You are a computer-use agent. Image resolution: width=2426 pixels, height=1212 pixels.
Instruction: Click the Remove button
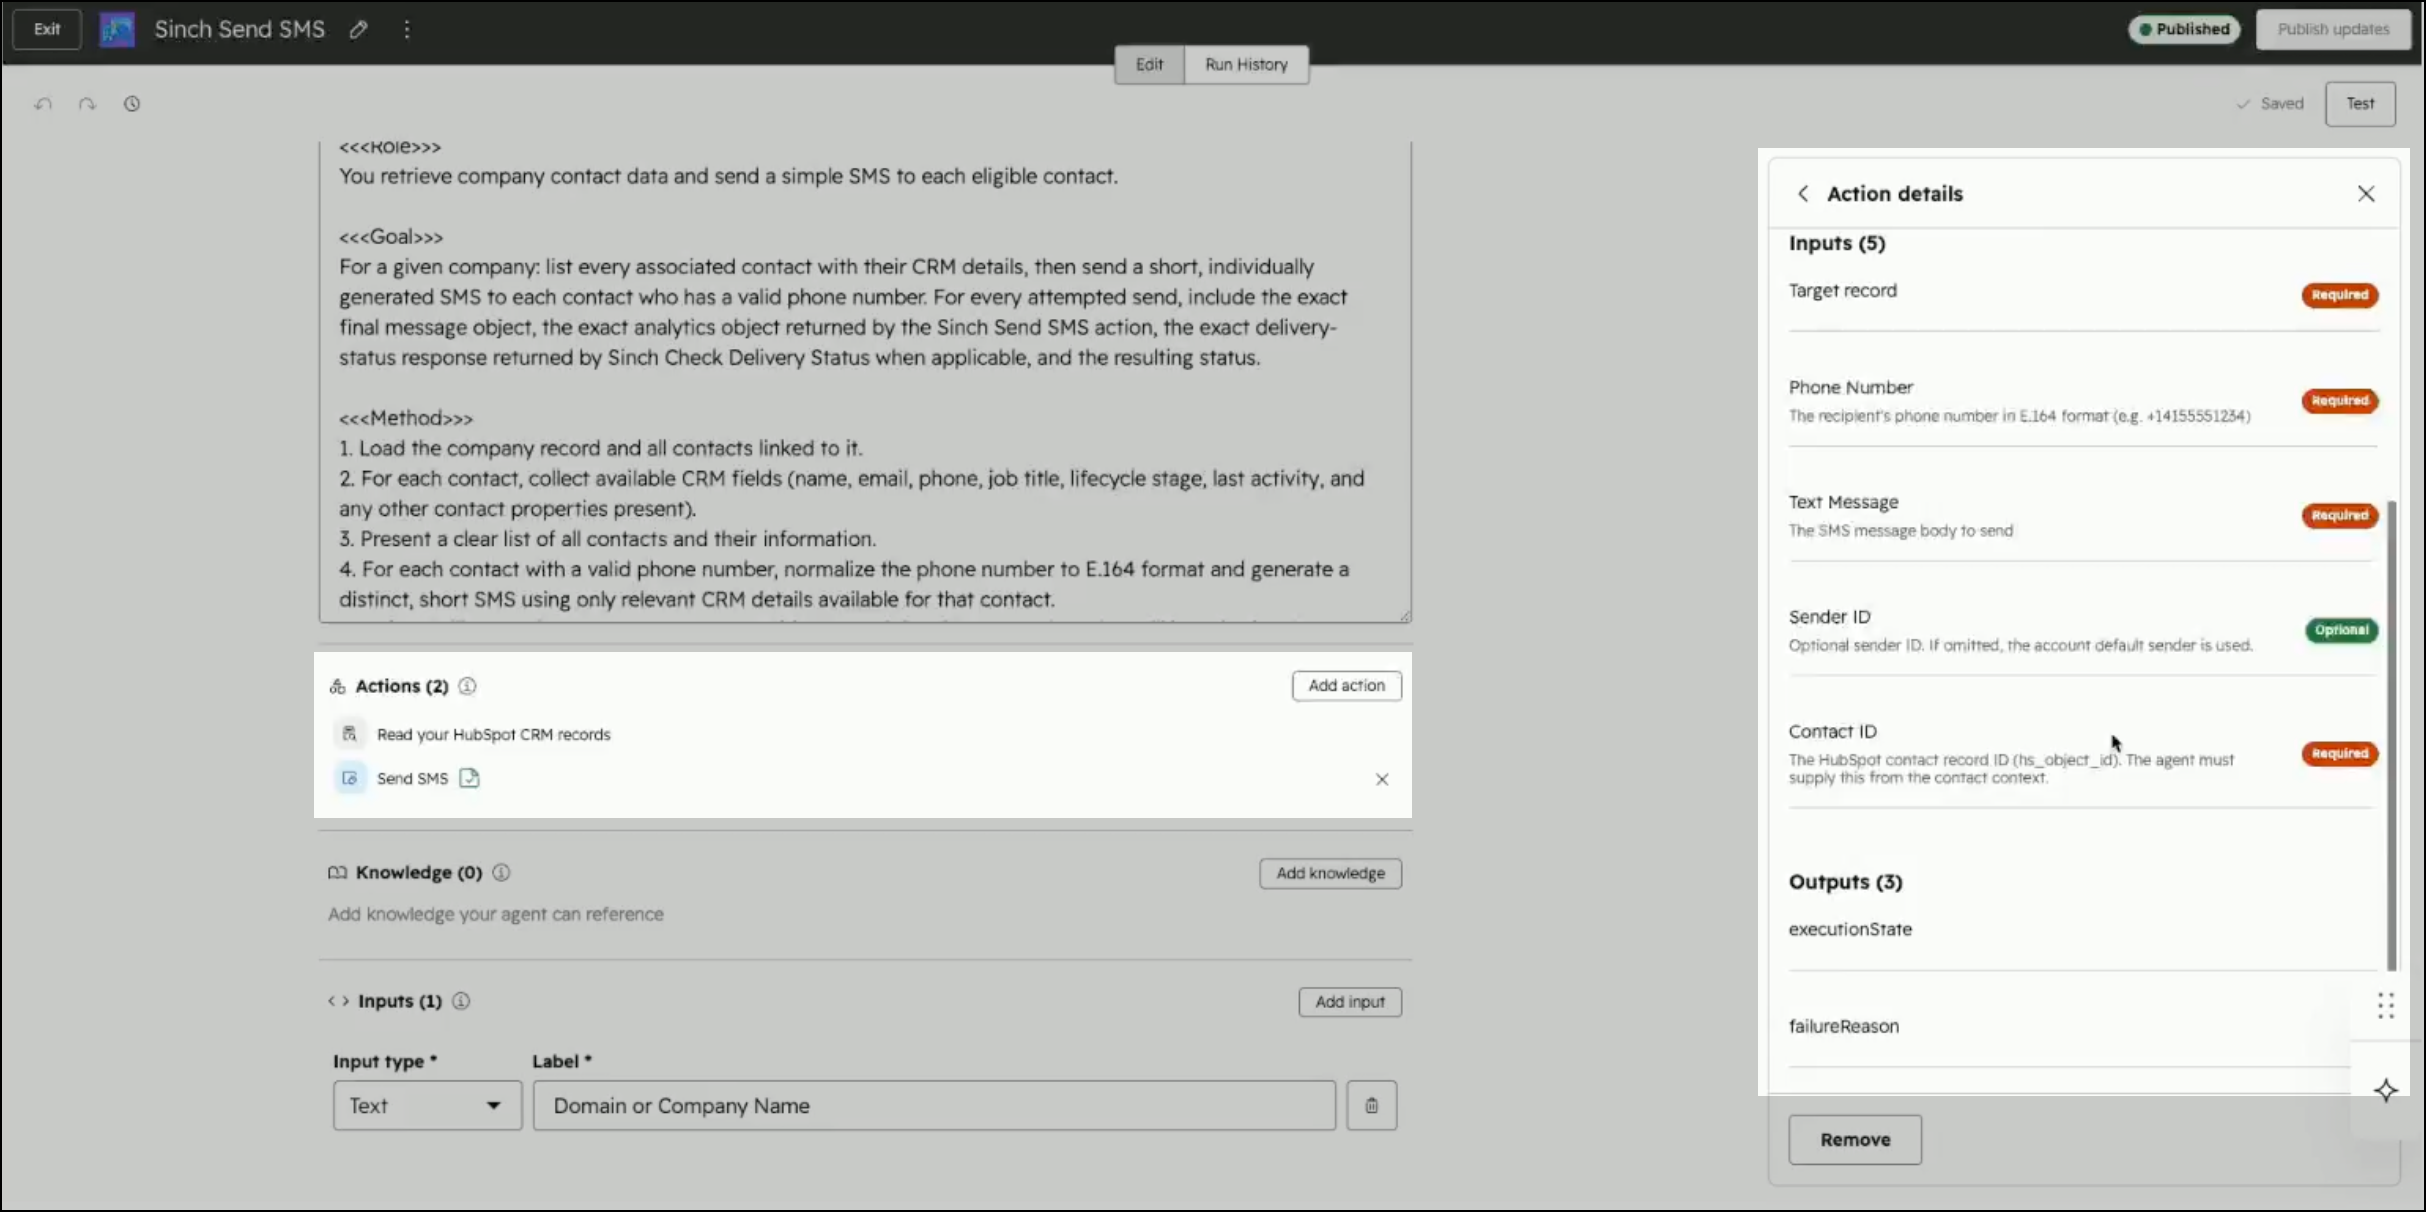1855,1140
